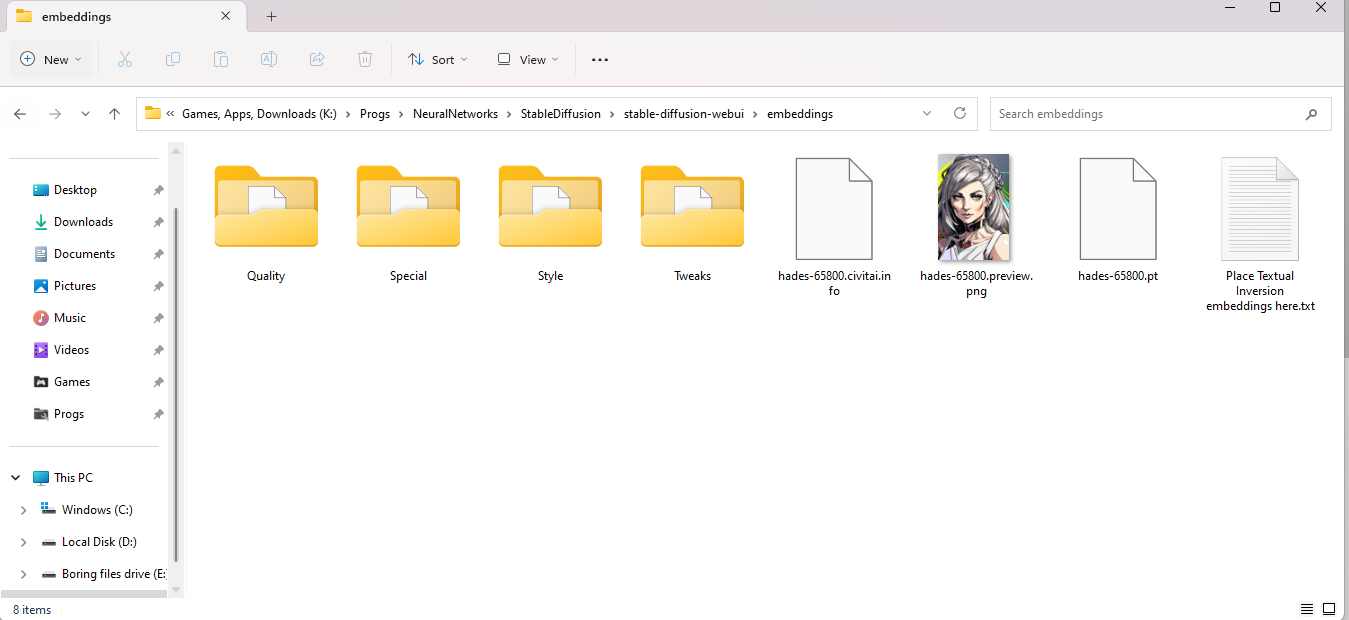Click the Rename icon in toolbar
Screen dimensions: 1349x620
269,60
